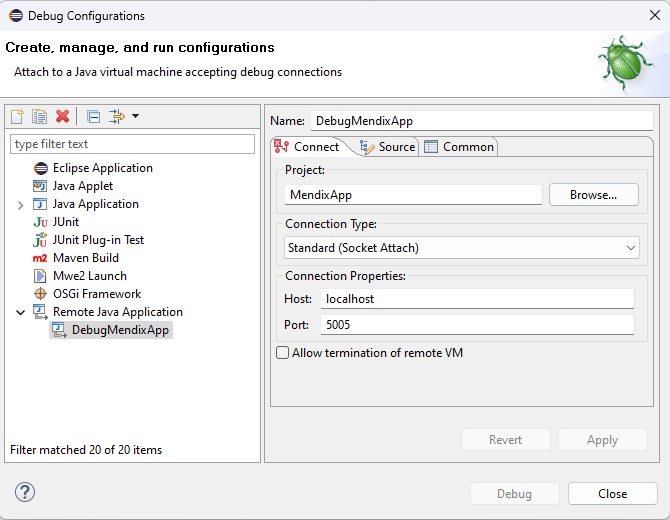Switch to the Source tab
The image size is (670, 520).
(387, 147)
